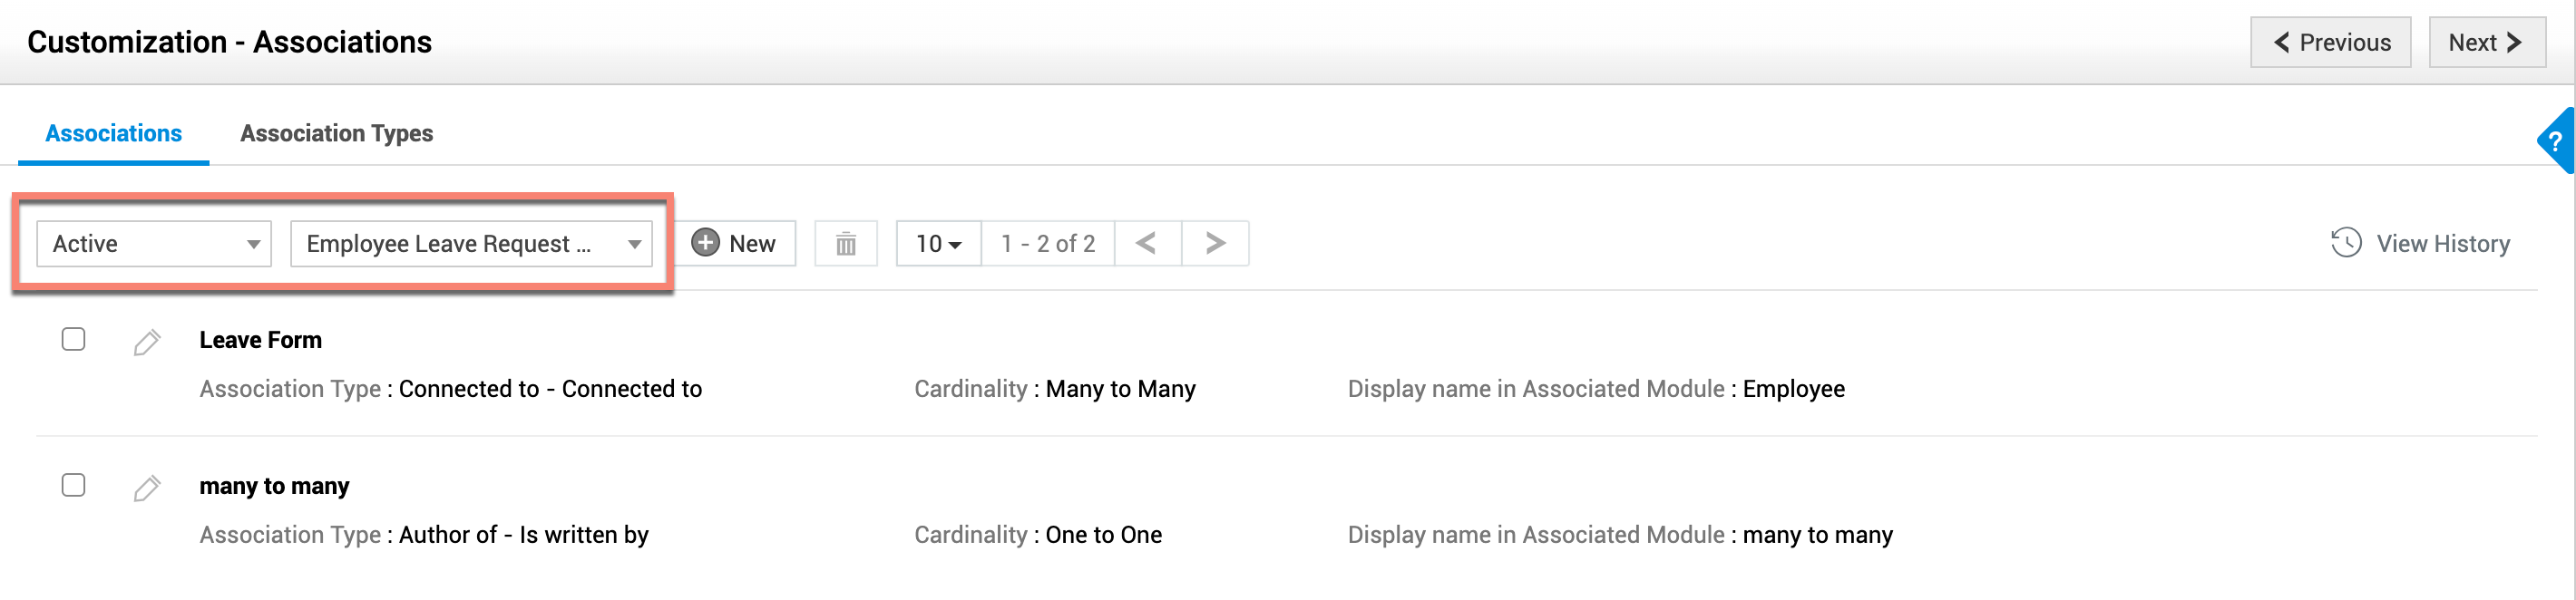The image size is (2576, 600).
Task: Open the Leave Form association name
Action: click(x=260, y=340)
